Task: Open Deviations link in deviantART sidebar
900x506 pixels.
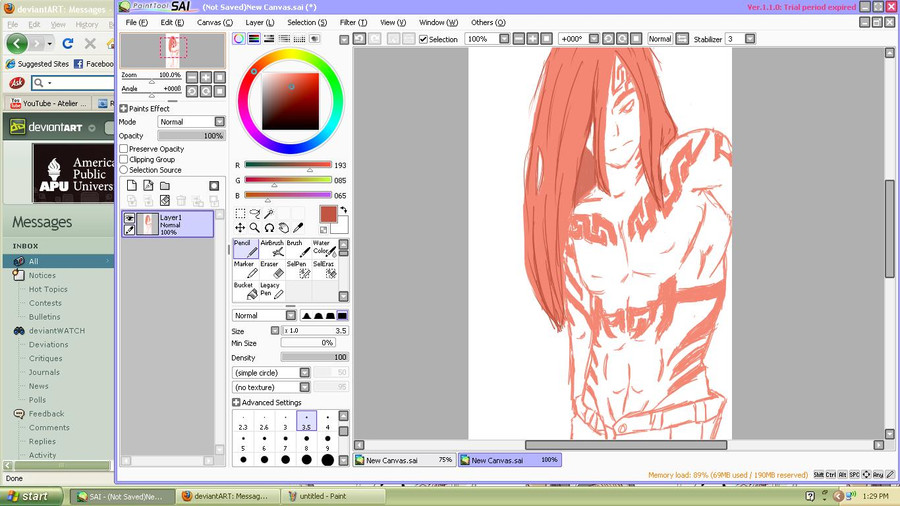Action: 48,344
